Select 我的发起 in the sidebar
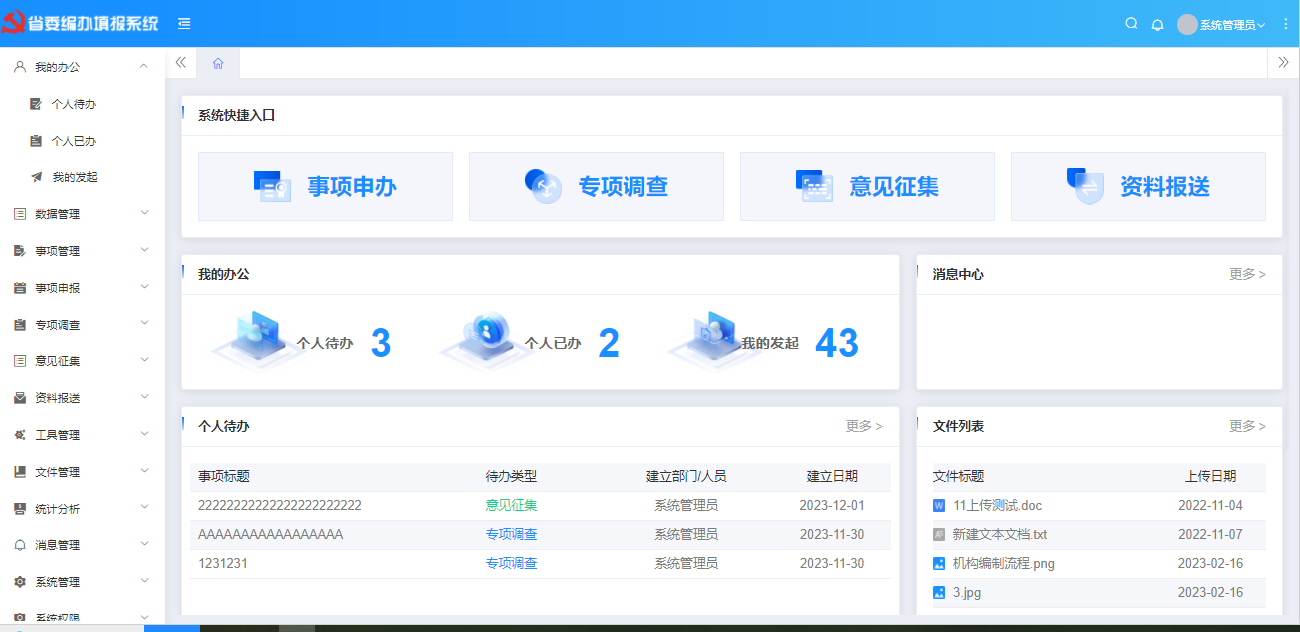Screen dimensions: 1300x632 coord(74,177)
